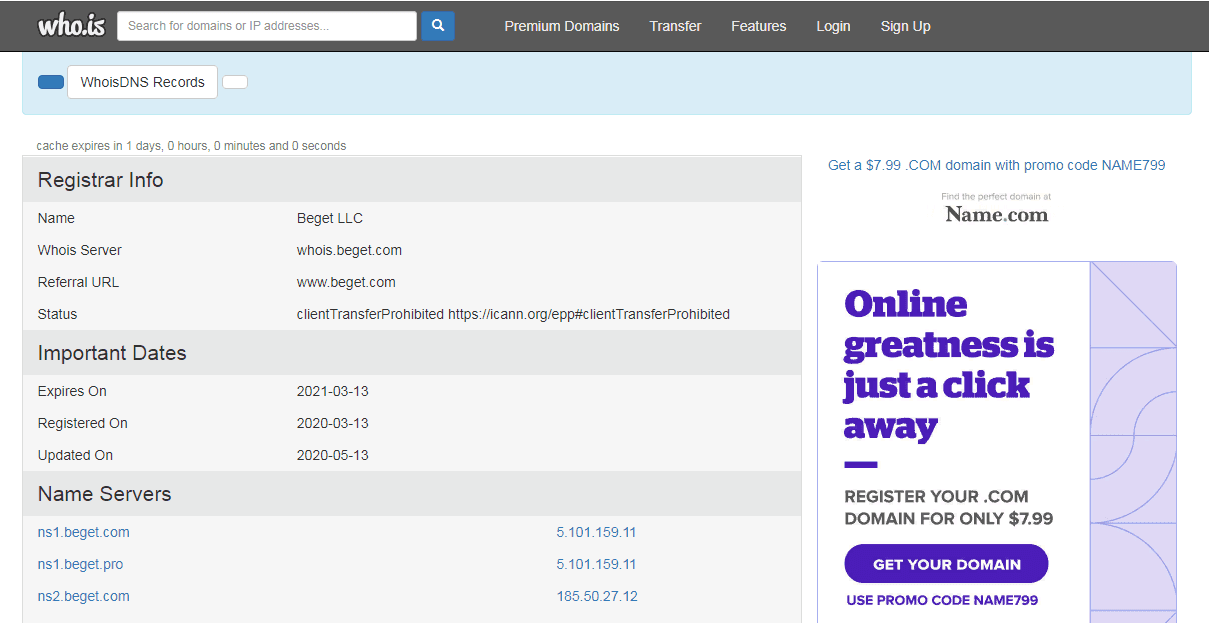The image size is (1209, 623).
Task: Click the domain search input field
Action: (267, 26)
